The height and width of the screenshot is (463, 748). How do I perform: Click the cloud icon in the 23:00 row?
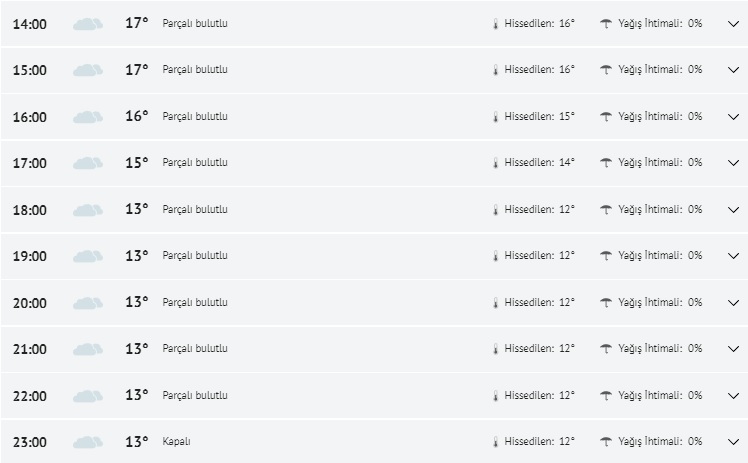pyautogui.click(x=88, y=442)
